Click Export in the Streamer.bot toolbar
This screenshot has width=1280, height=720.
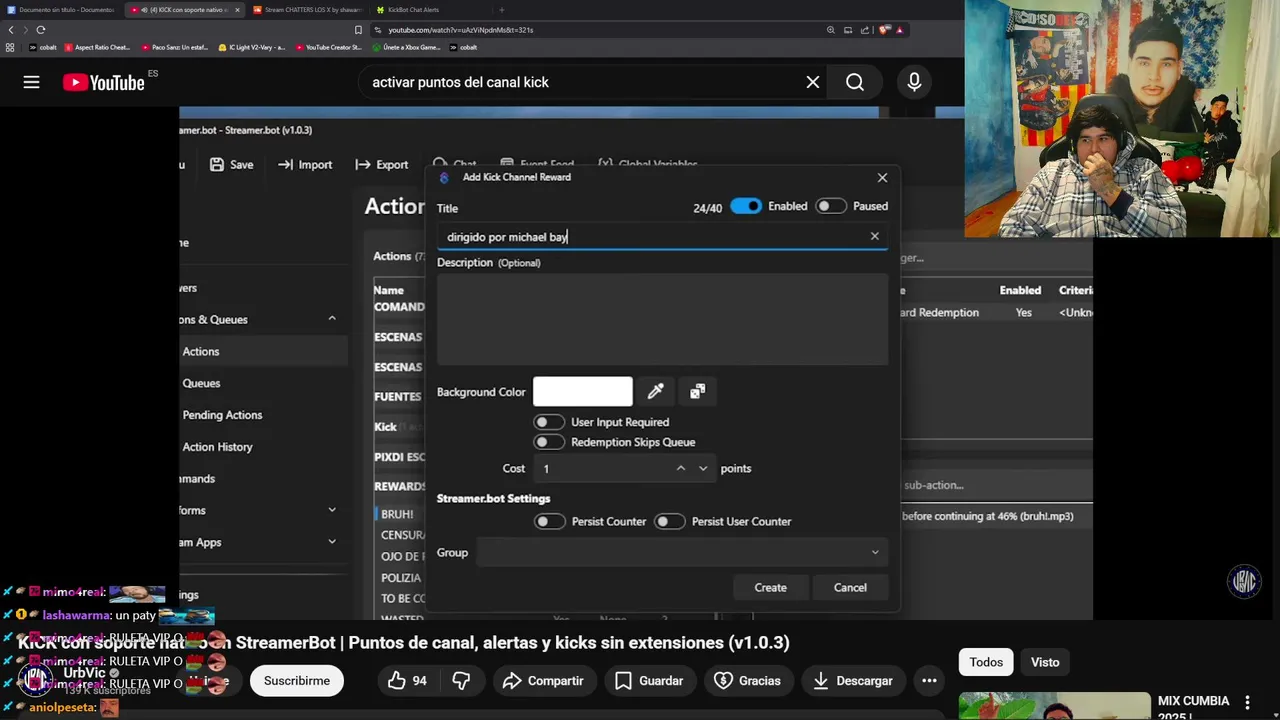381,165
